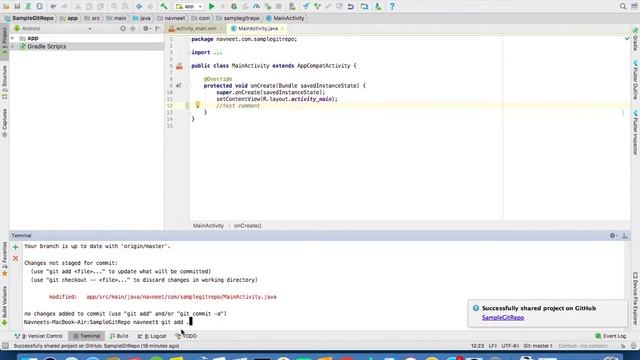The width and height of the screenshot is (640, 360).
Task: Click the Back navigation diamond arrow icon
Action: pyautogui.click(x=139, y=7)
